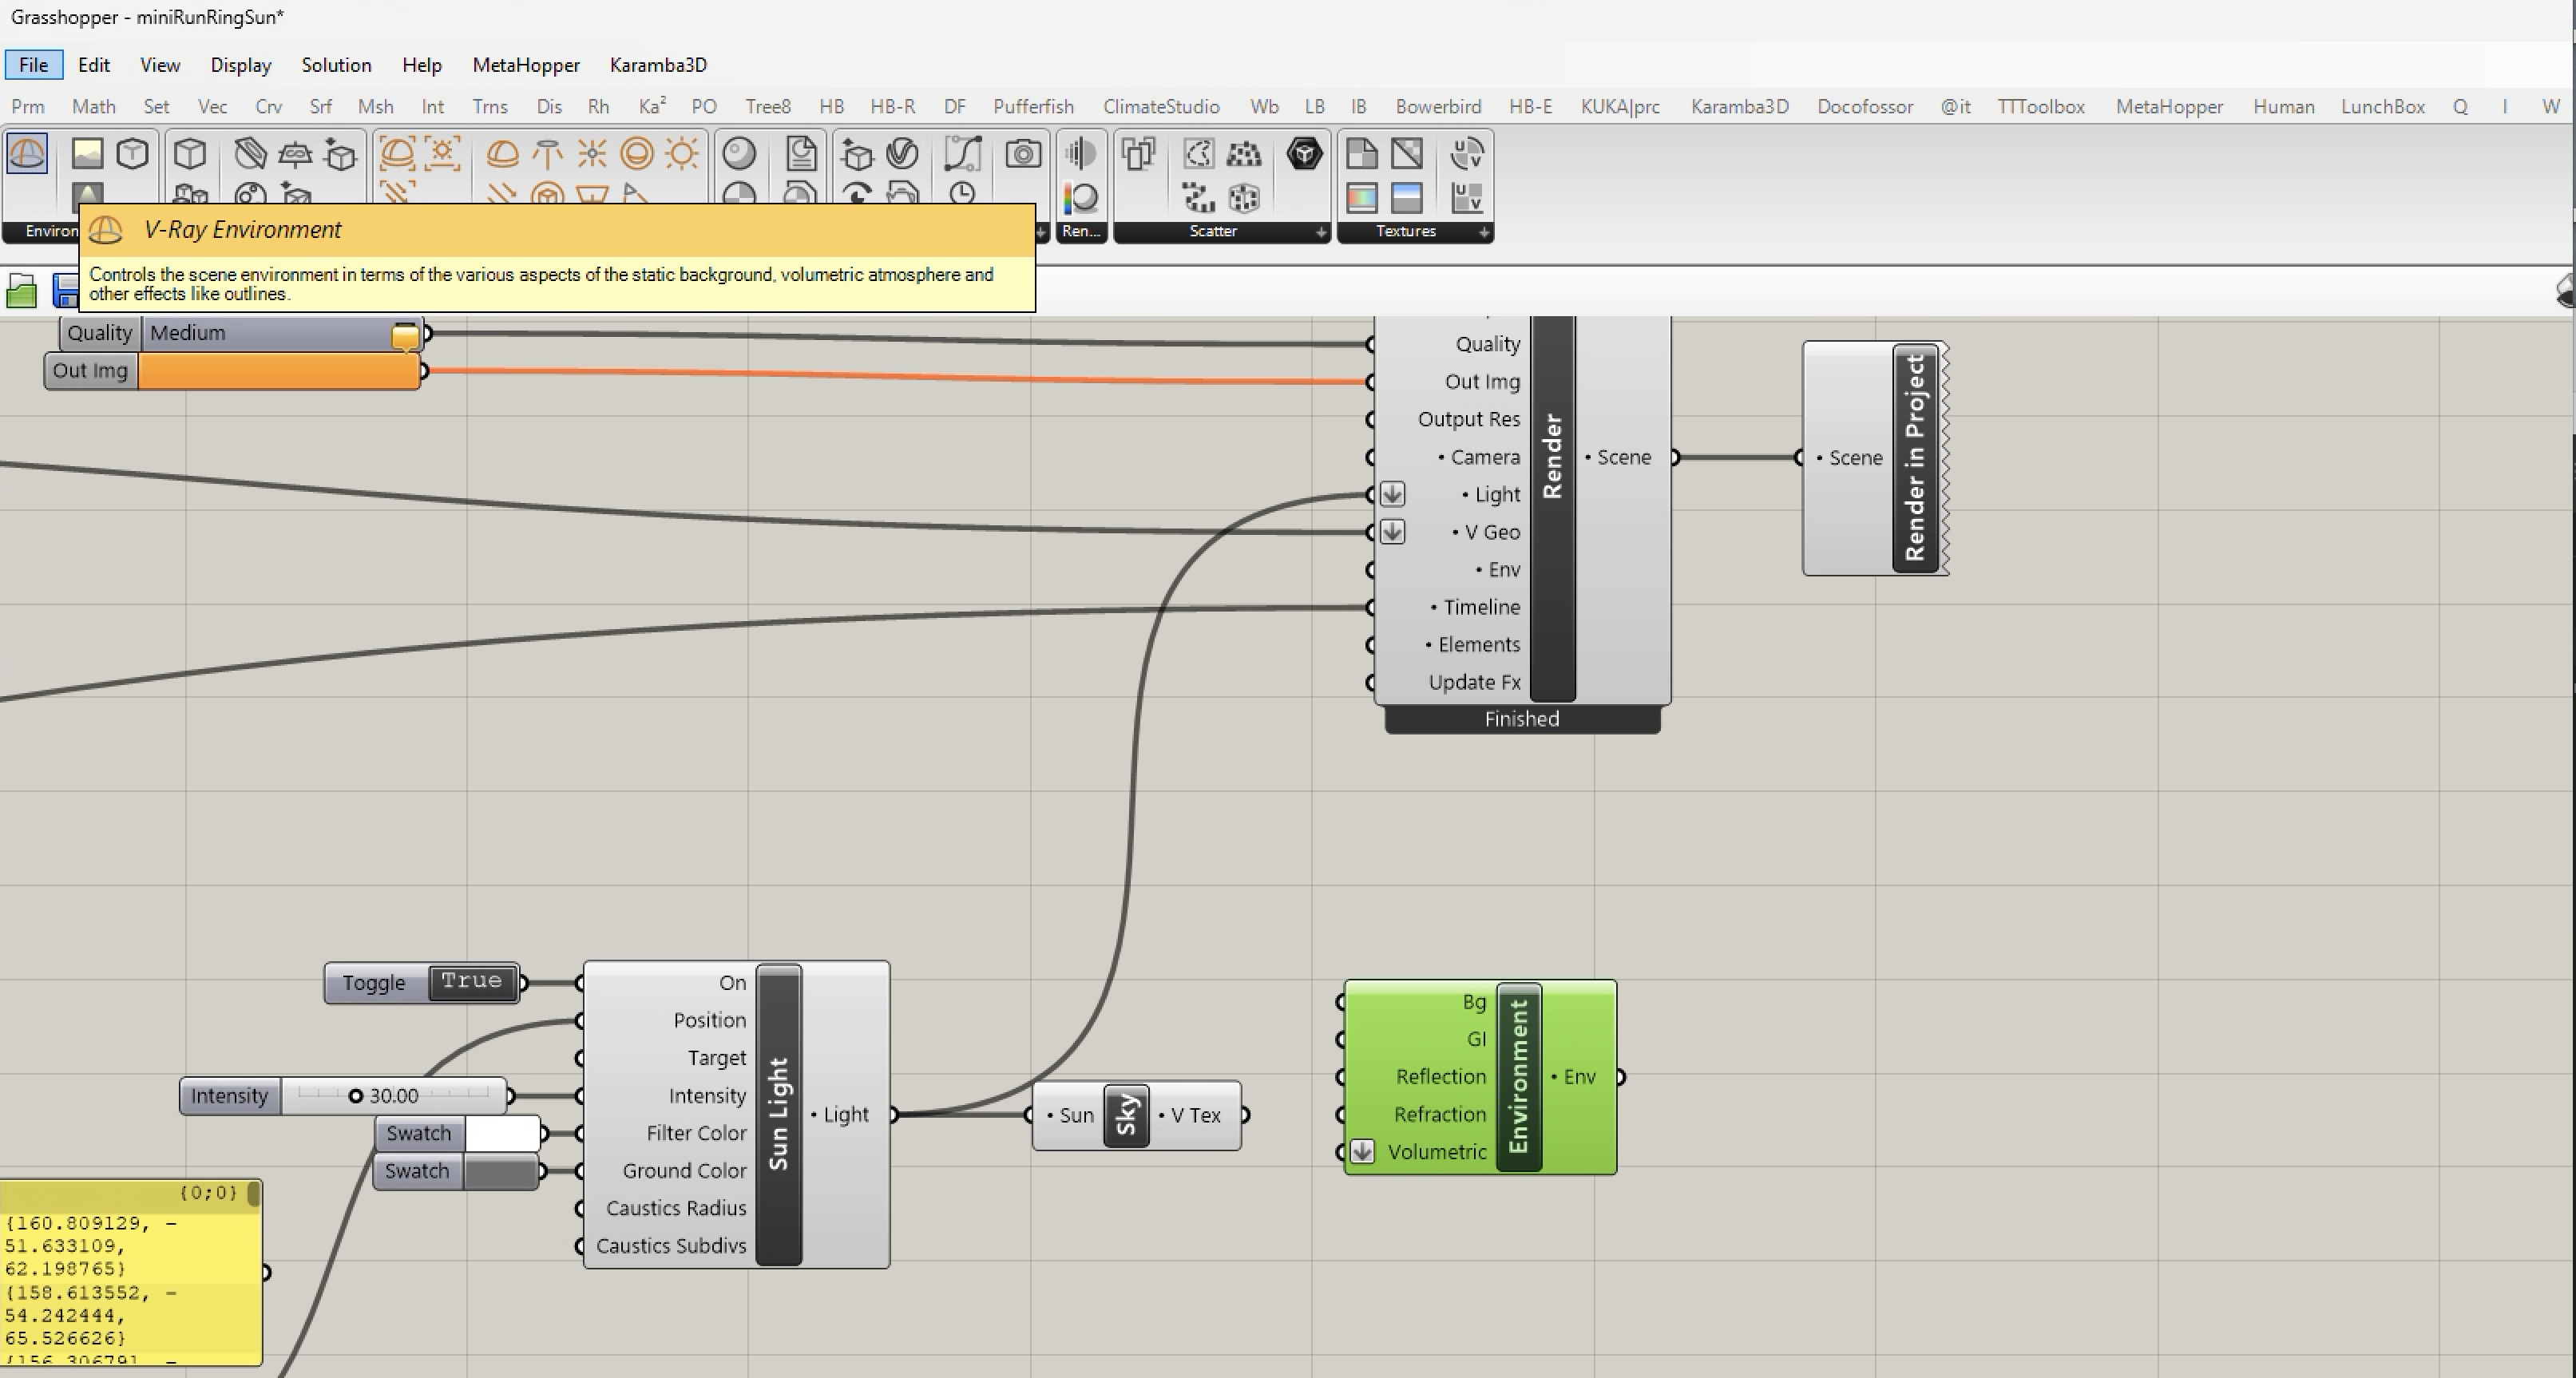Click the green Open File folder icon
This screenshot has width=2576, height=1378.
pyautogui.click(x=21, y=292)
